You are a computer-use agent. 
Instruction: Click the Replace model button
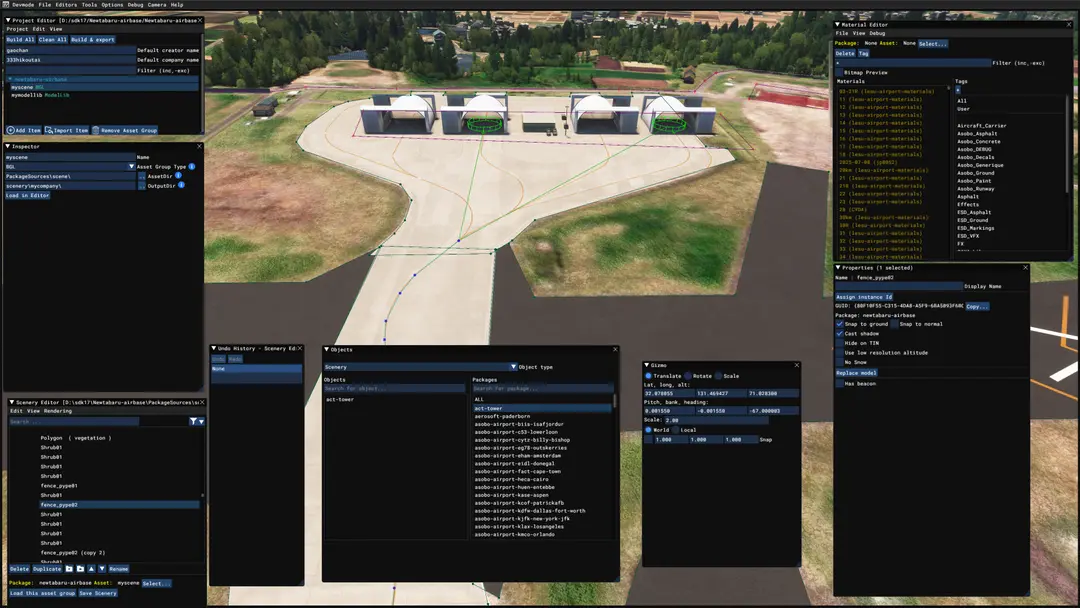pos(856,373)
